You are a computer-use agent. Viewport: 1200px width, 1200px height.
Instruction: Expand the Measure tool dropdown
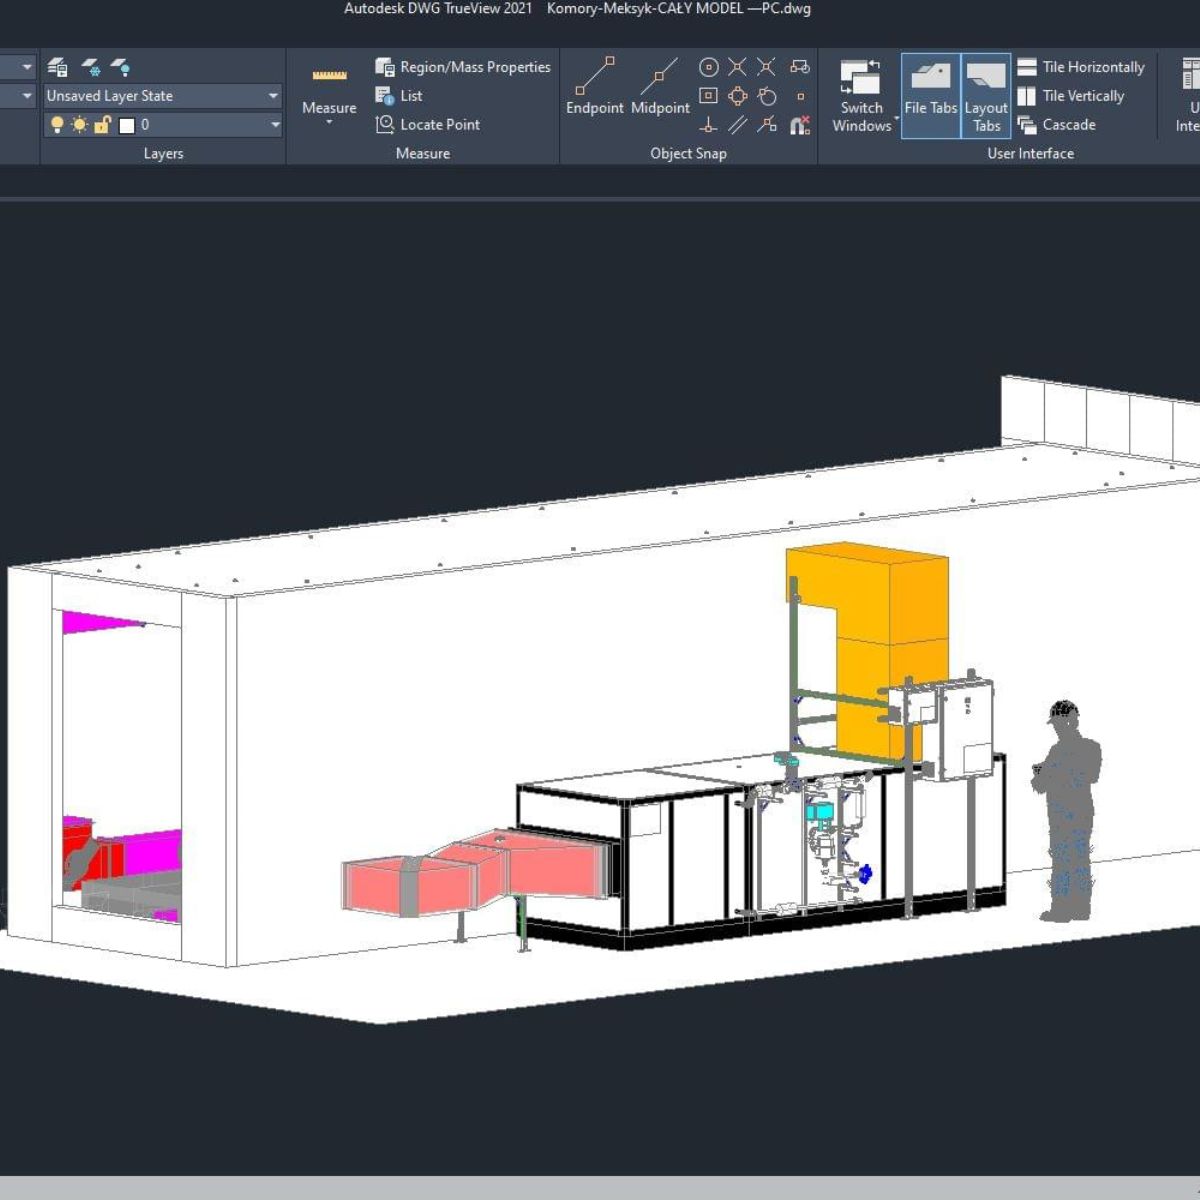(329, 121)
